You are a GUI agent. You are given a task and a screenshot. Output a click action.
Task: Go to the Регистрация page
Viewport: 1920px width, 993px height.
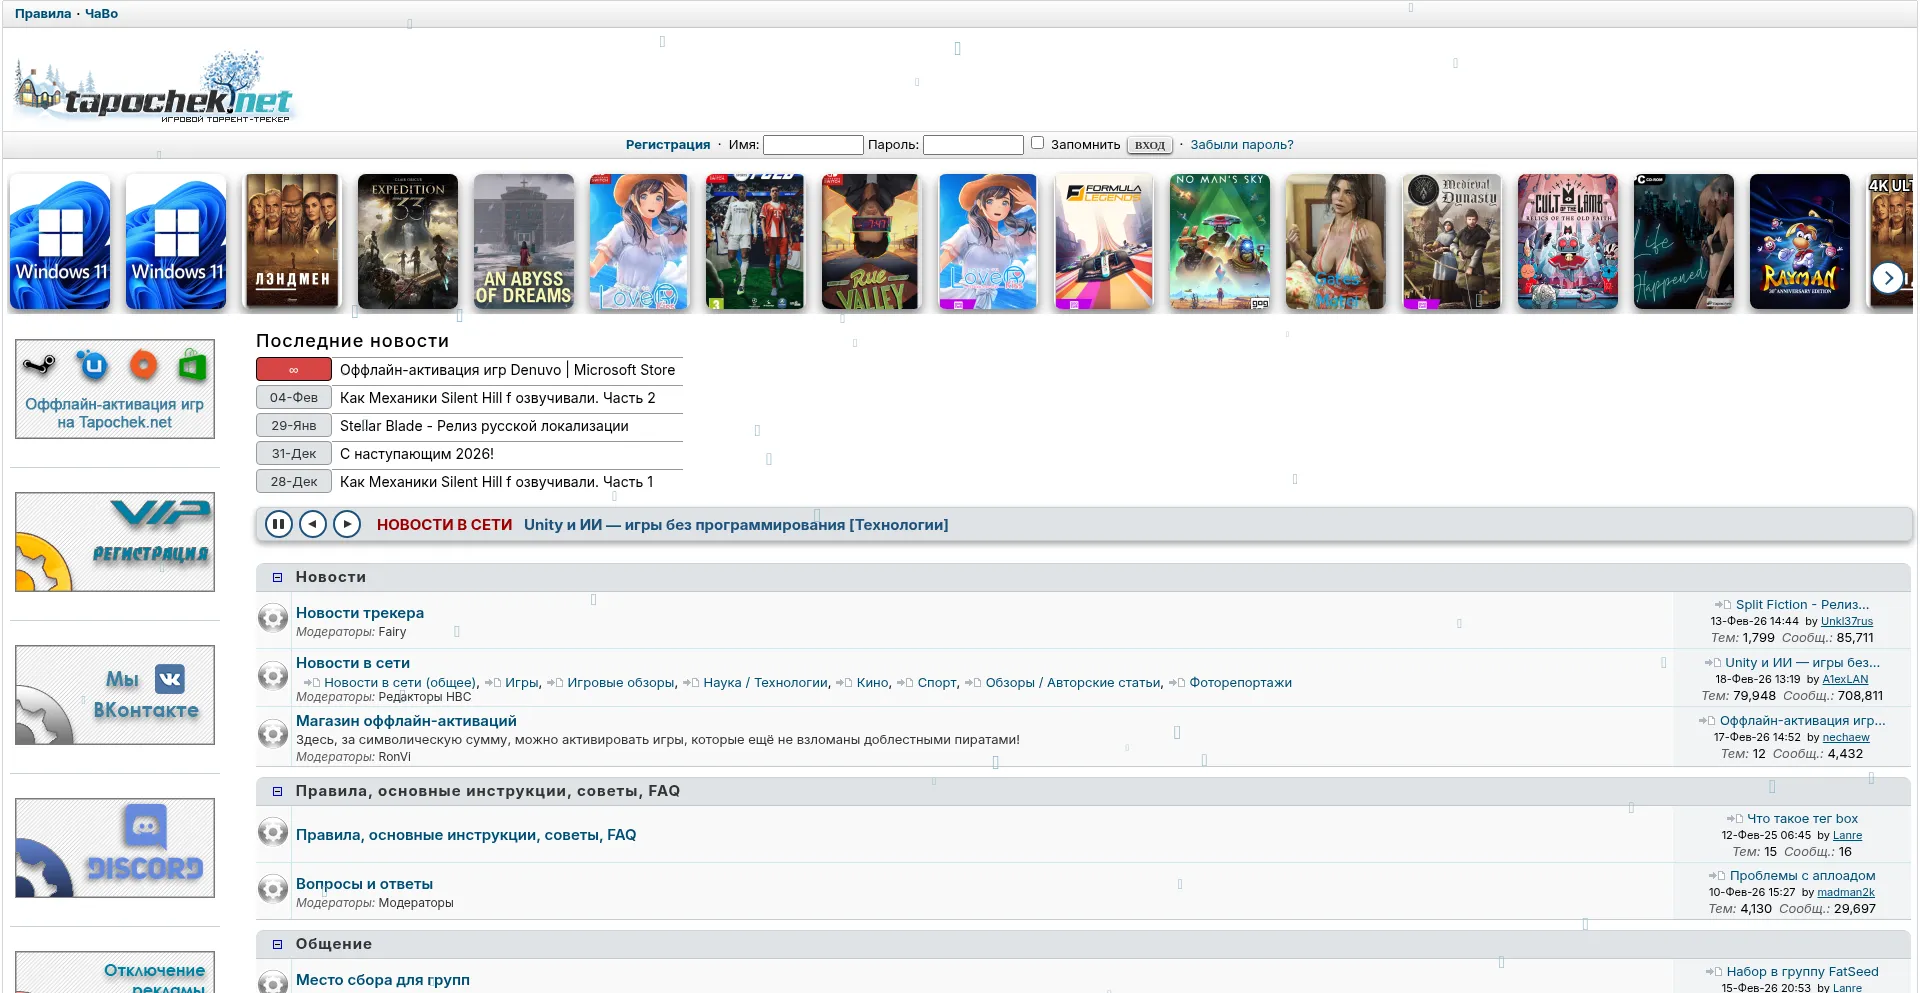pos(668,145)
